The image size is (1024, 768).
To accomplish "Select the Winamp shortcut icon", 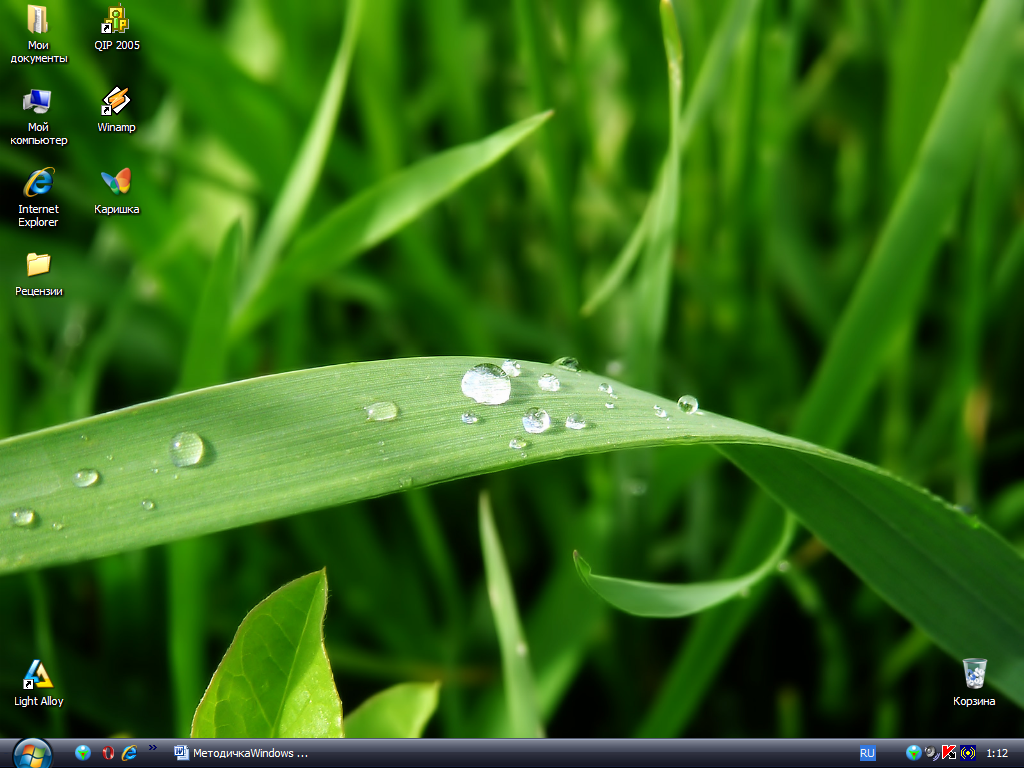I will [116, 110].
